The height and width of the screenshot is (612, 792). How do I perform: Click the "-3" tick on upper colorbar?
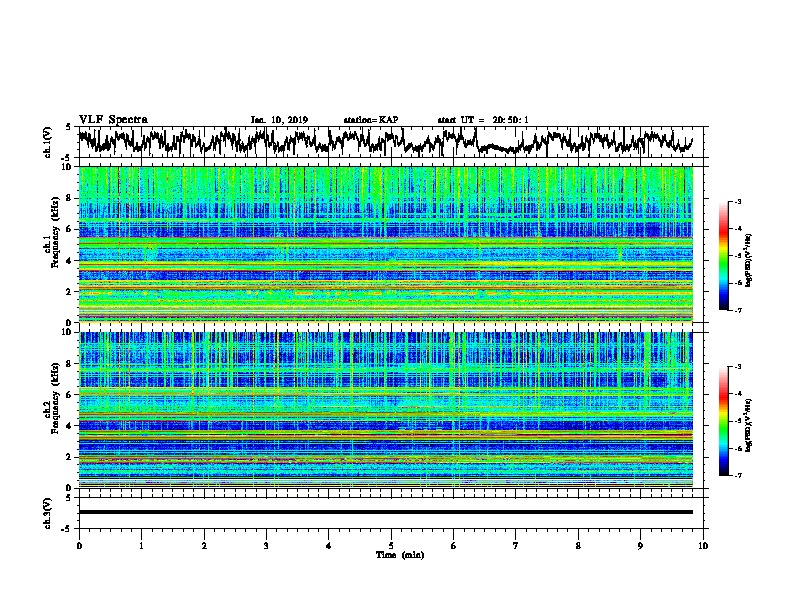click(x=738, y=201)
